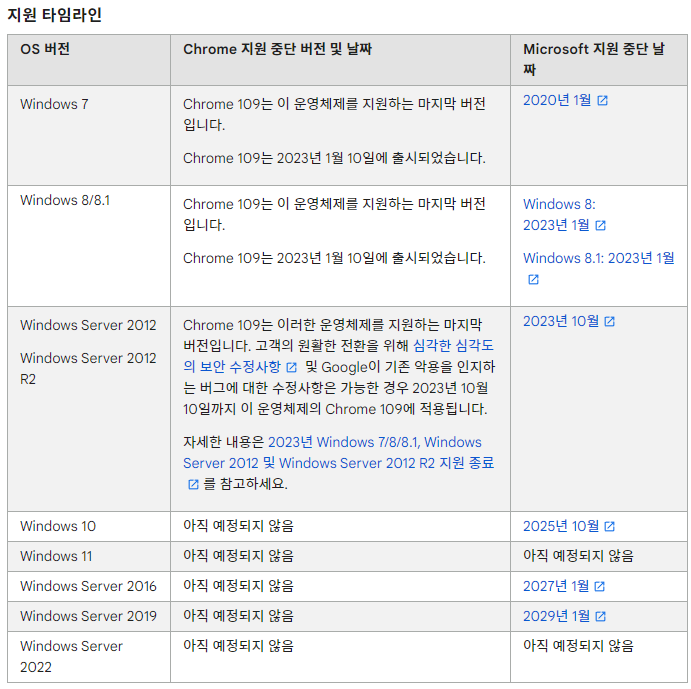Open 2023년 Windows 7/8/8.1 지원 종료 link
This screenshot has width=691, height=689.
click(x=338, y=453)
